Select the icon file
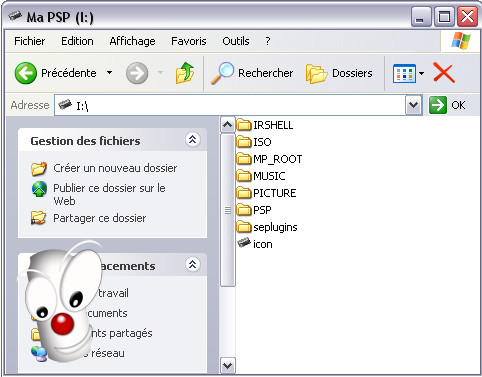Image resolution: width=482 pixels, height=377 pixels. click(255, 244)
